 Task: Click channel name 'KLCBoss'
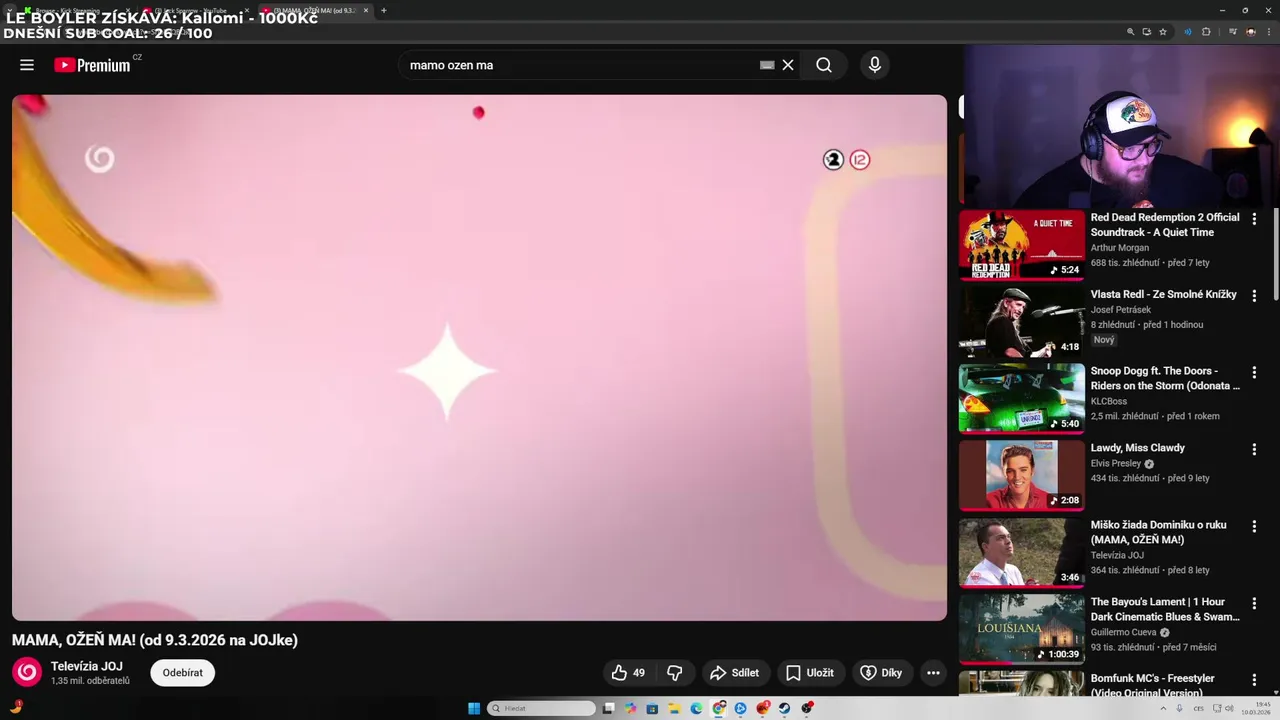click(1109, 401)
